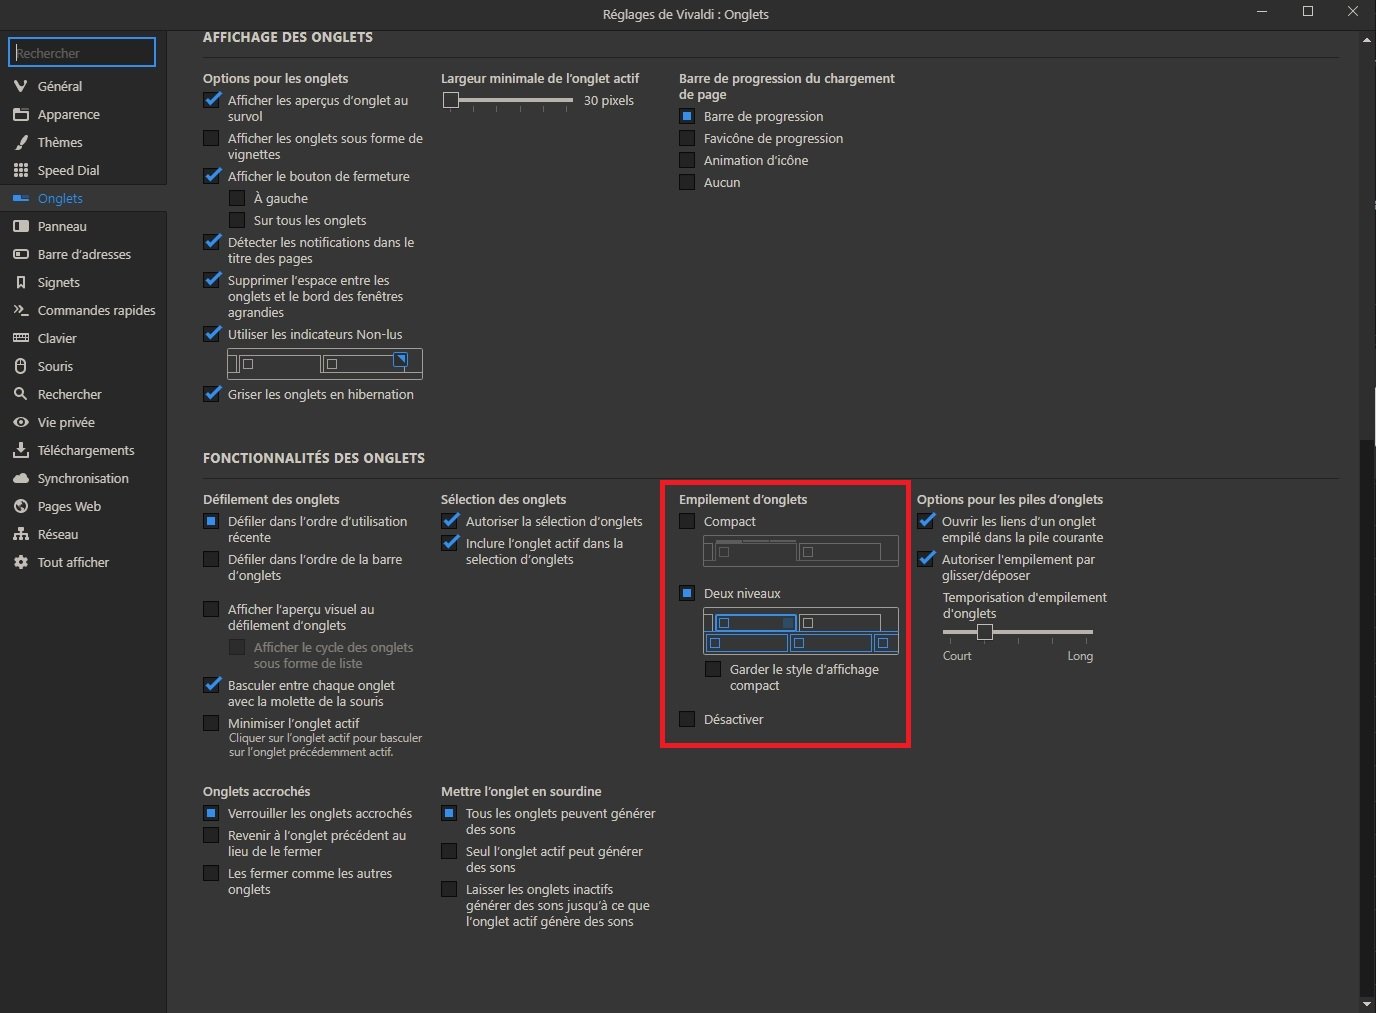This screenshot has height=1013, width=1376.
Task: Open the Synchronisation cloud icon
Action: coord(20,478)
